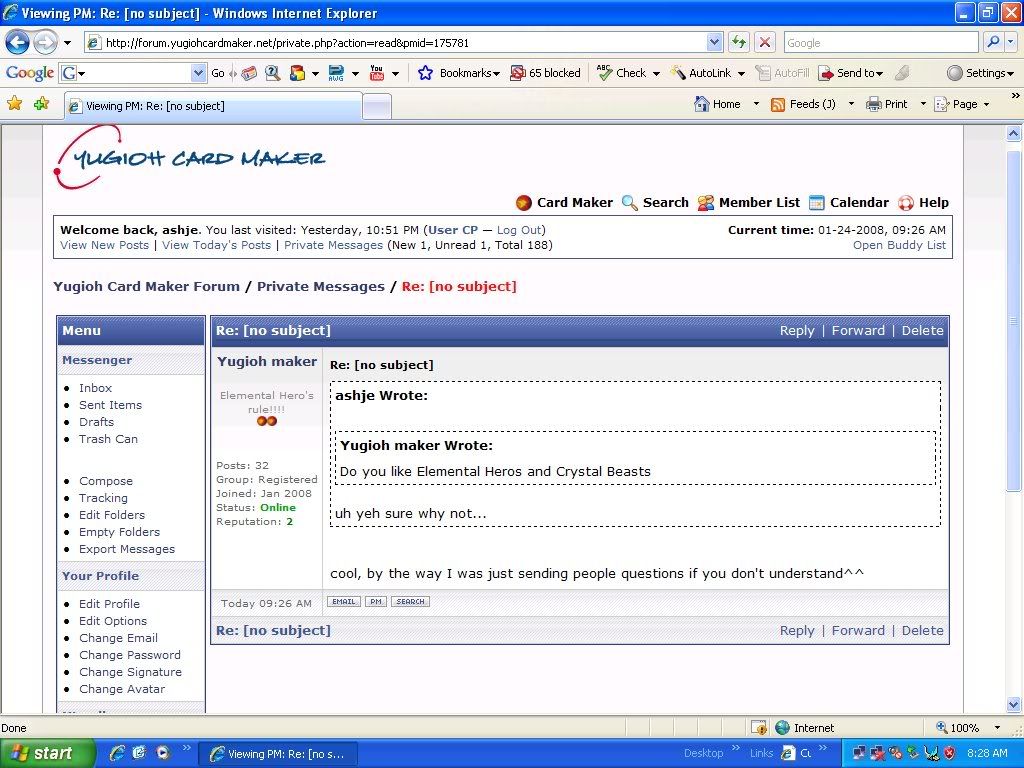The image size is (1024, 768).
Task: Click the Card Maker icon link
Action: click(x=524, y=203)
